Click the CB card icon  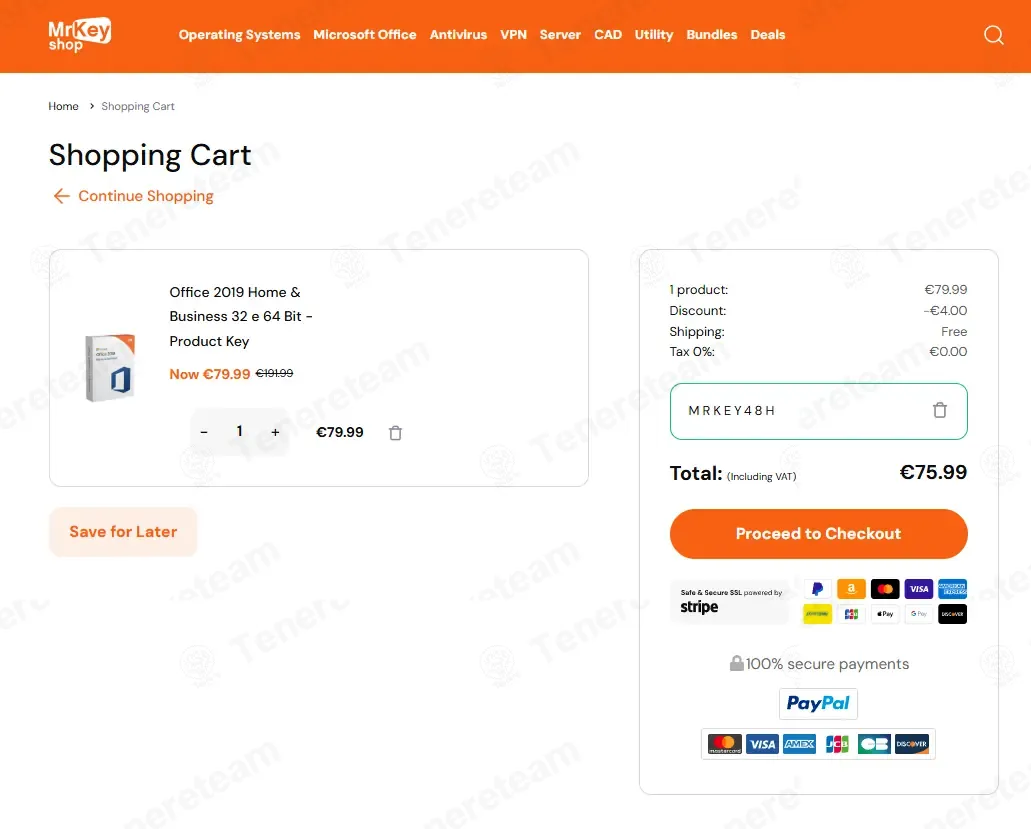pos(874,744)
